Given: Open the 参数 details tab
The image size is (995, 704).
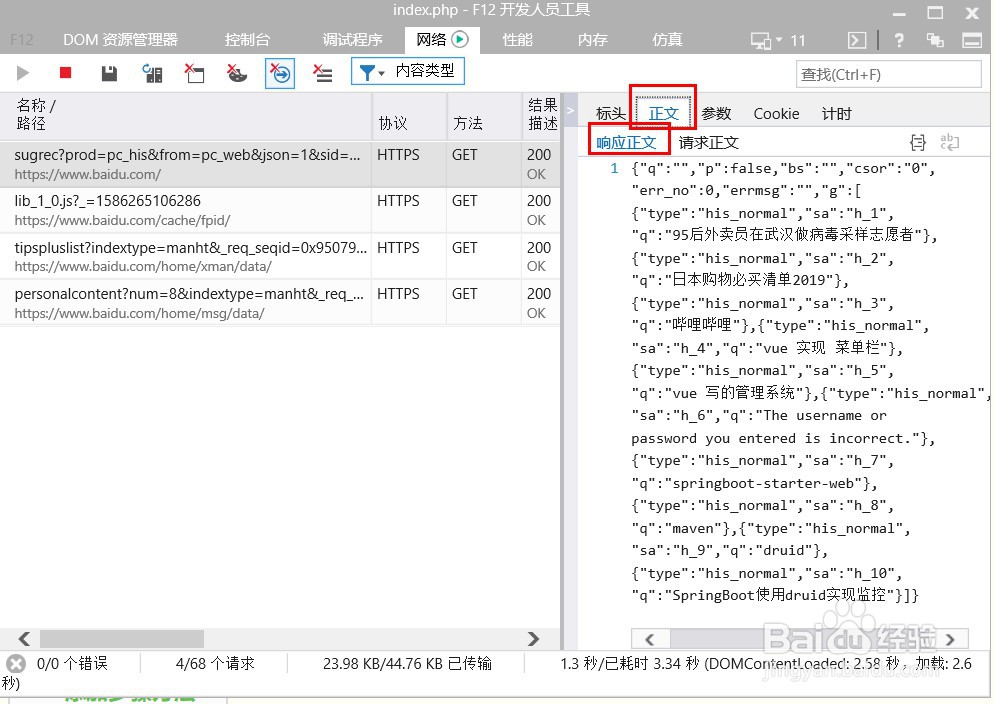Looking at the screenshot, I should [716, 114].
